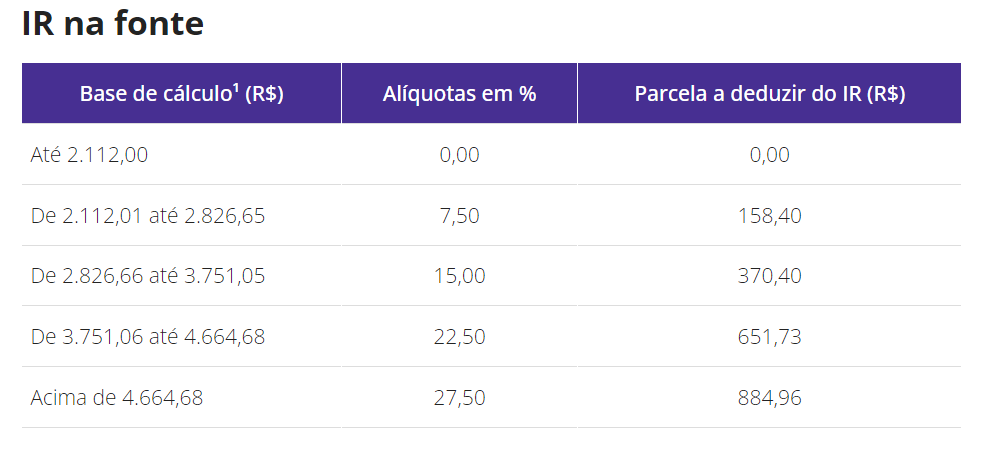Screen dimensions: 1002x472
Task: Click the "De 2.112,01 até 2.826,65" cell
Action: (x=148, y=216)
